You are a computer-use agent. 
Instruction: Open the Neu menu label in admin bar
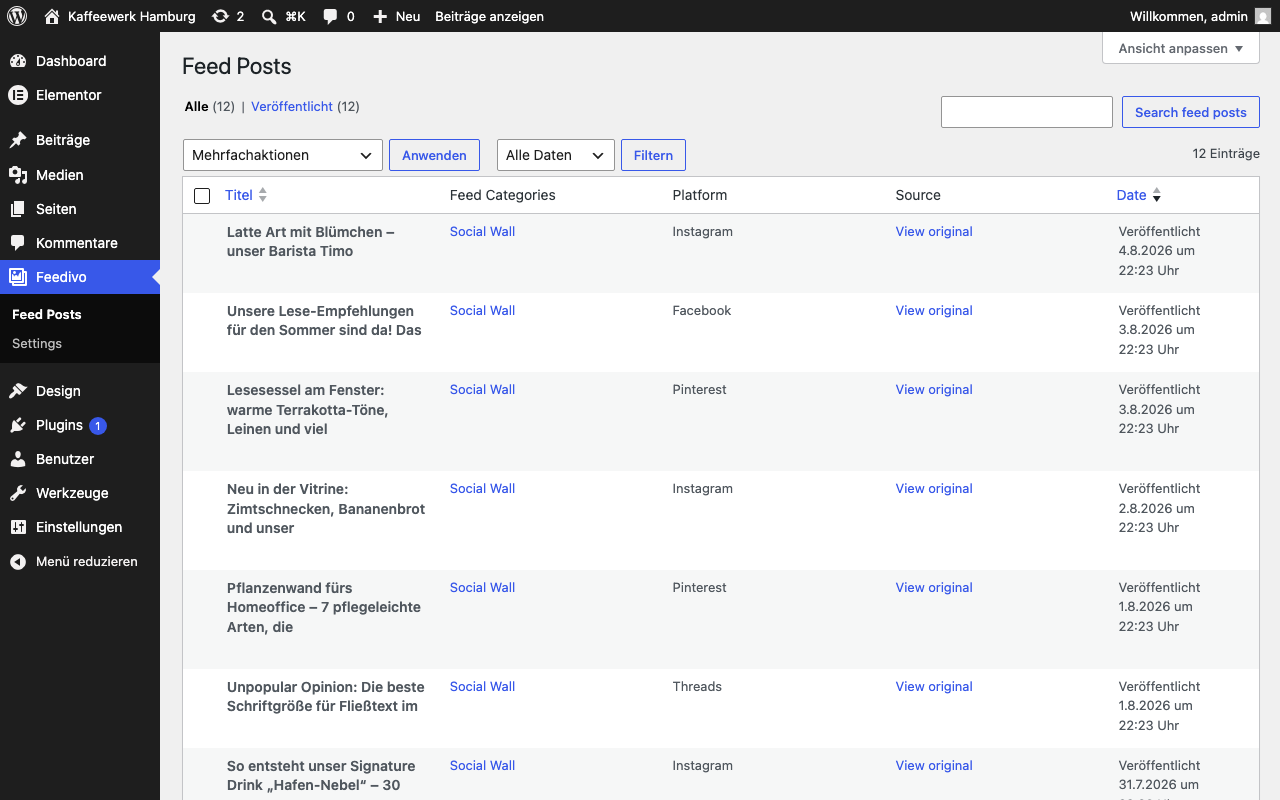(x=408, y=16)
